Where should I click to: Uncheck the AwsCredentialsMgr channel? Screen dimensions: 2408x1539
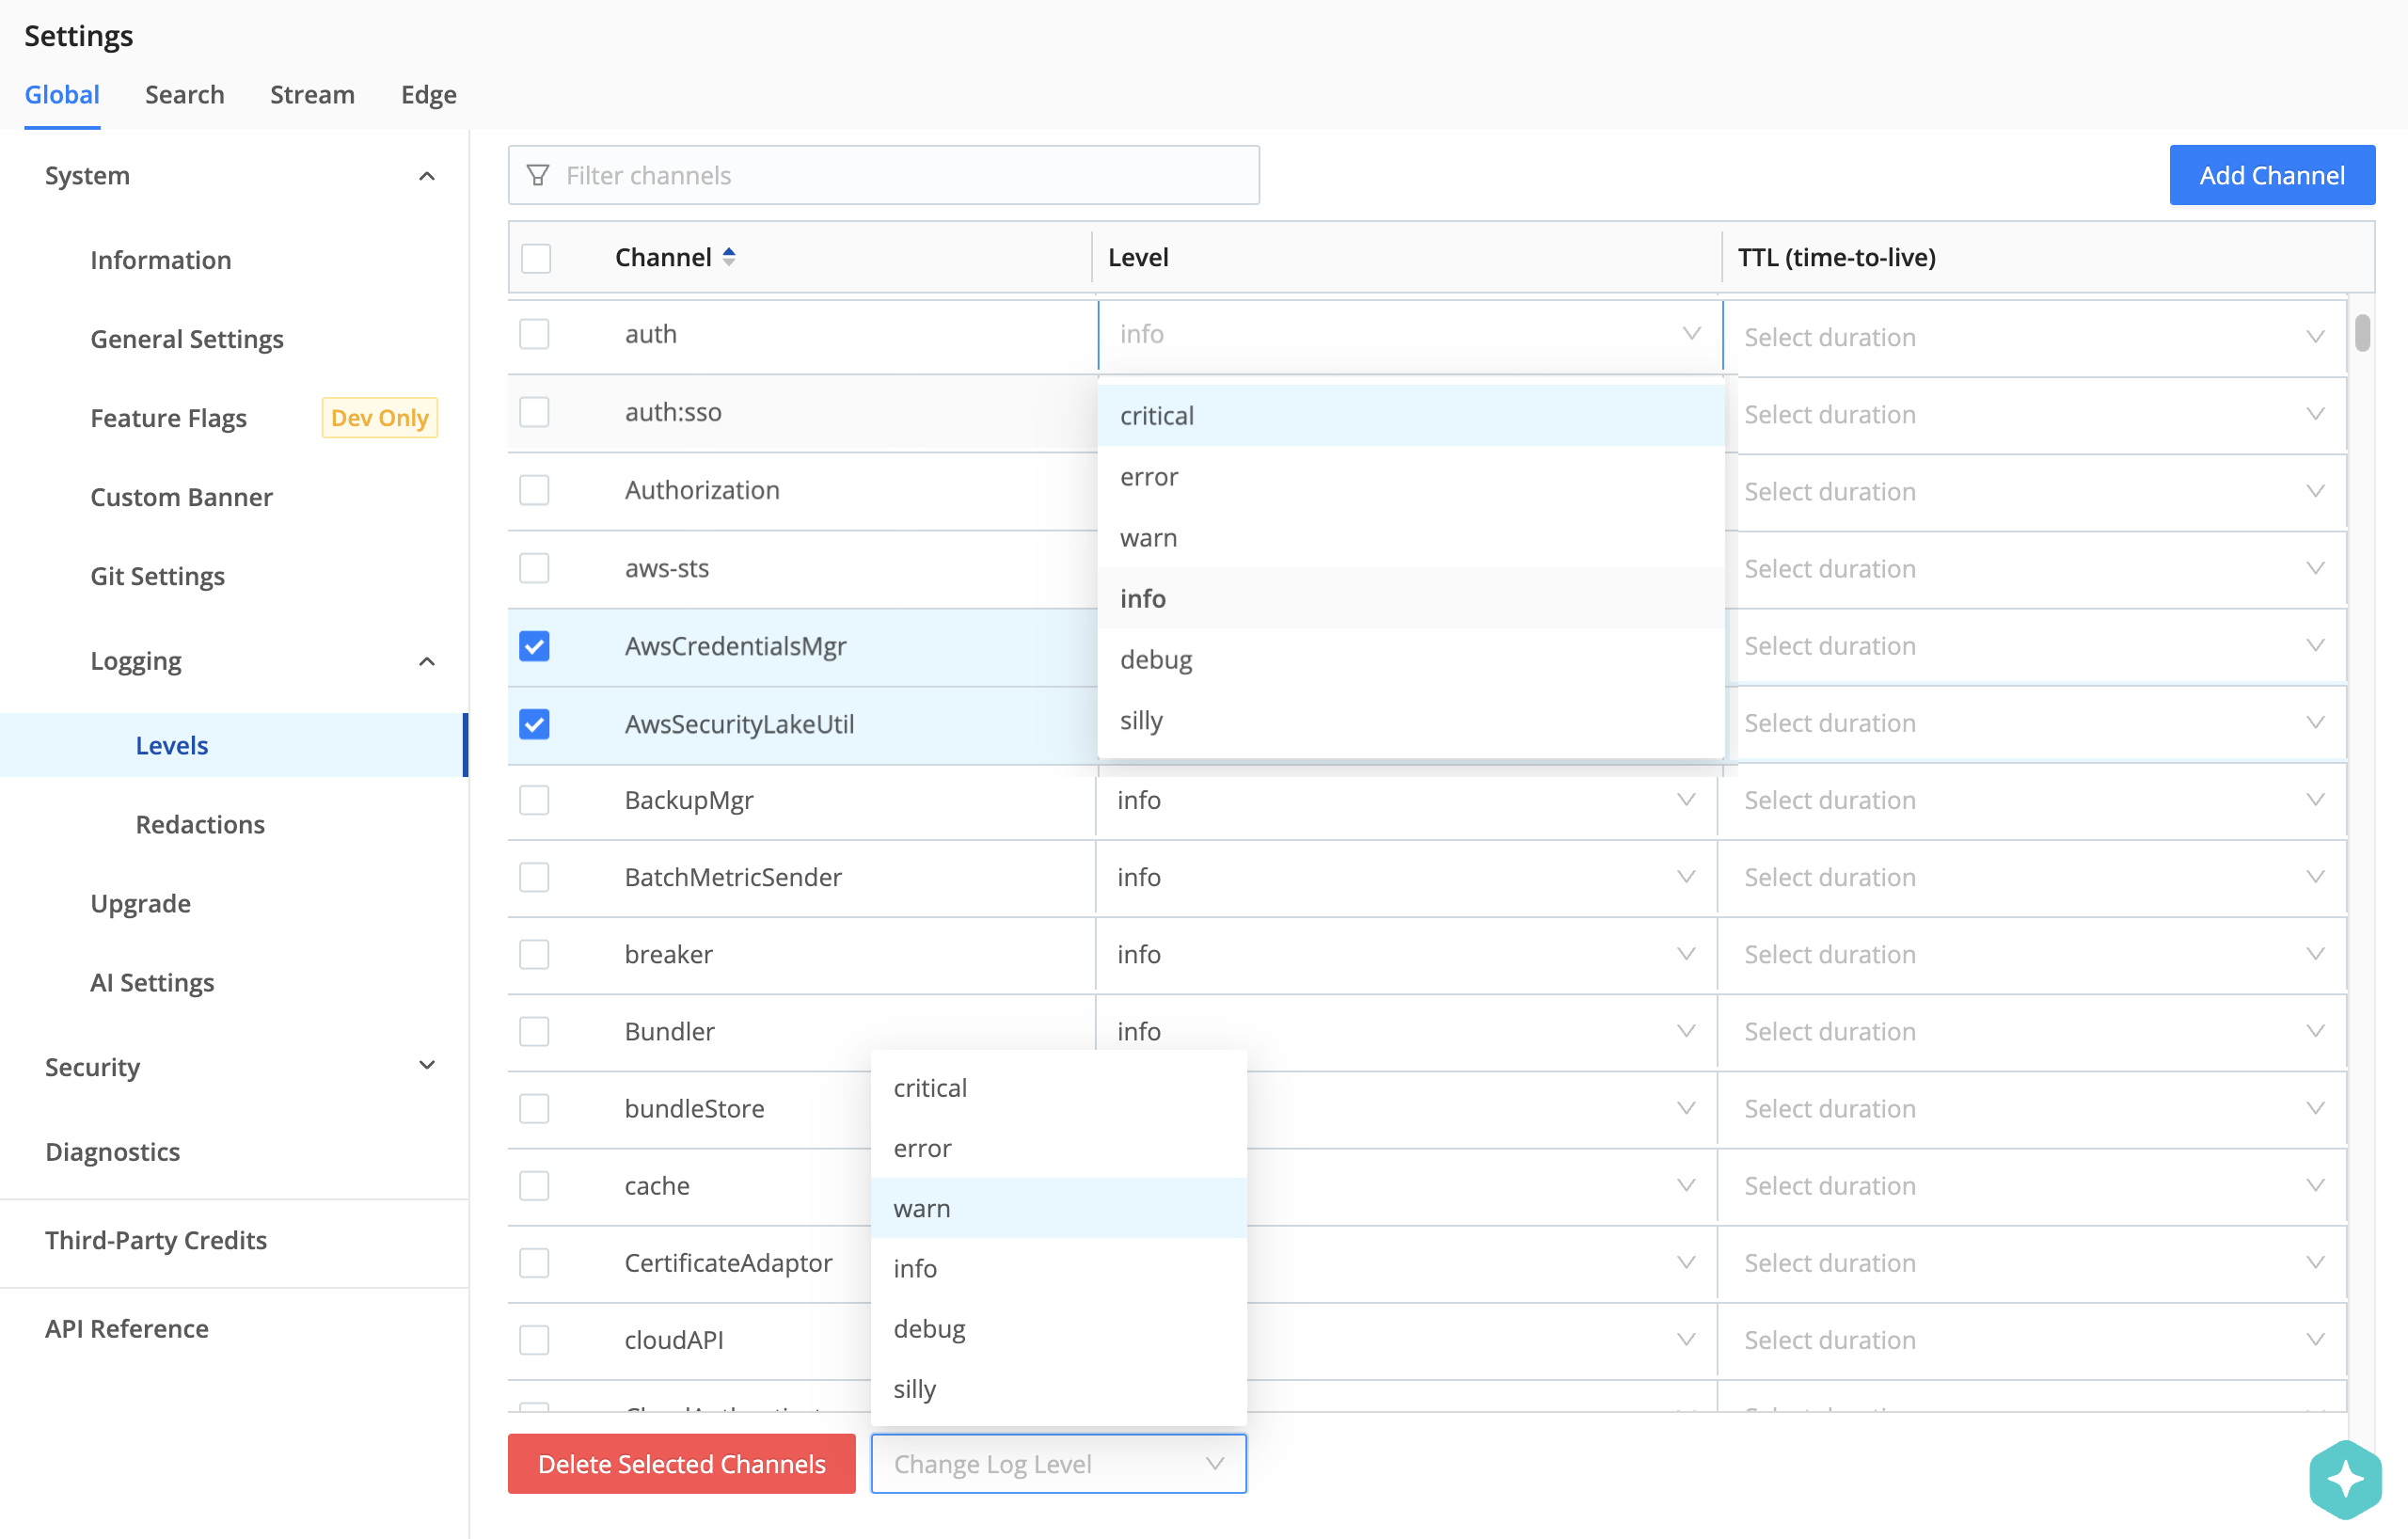535,646
